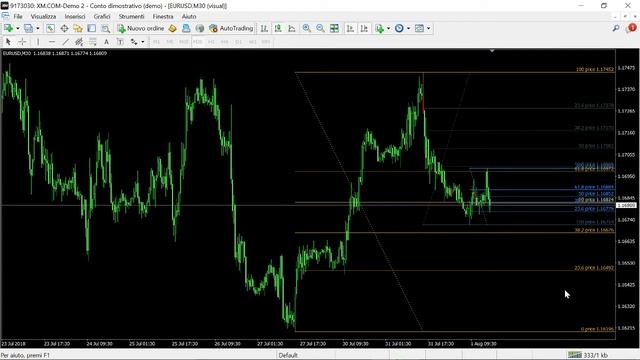Switch chart to MN timeframe
The image size is (640, 360).
tap(266, 42)
